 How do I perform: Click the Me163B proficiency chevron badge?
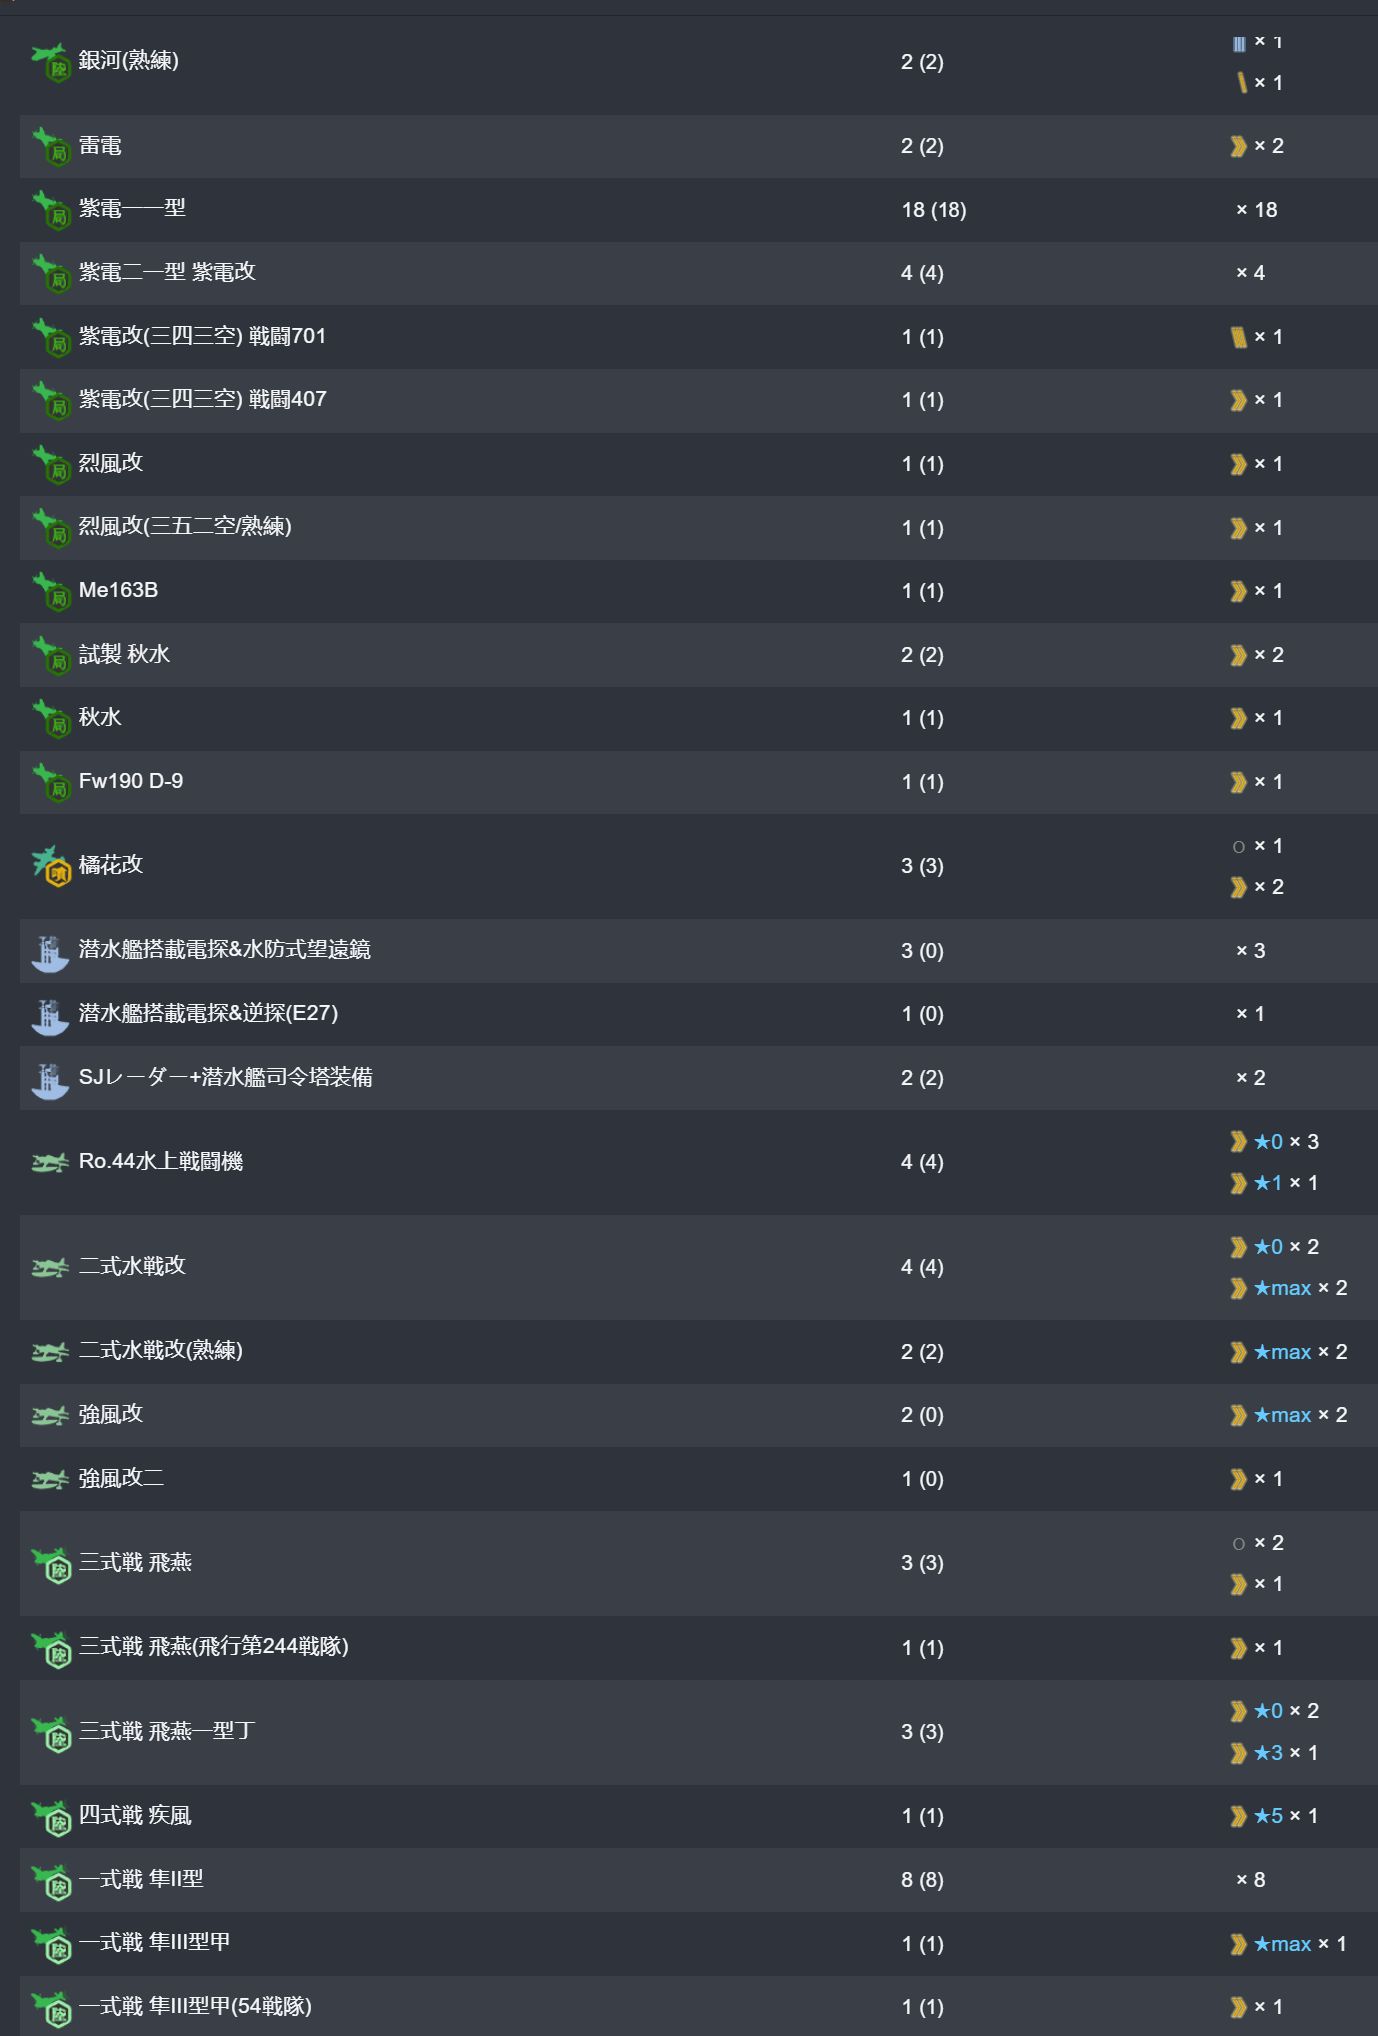(x=1238, y=591)
